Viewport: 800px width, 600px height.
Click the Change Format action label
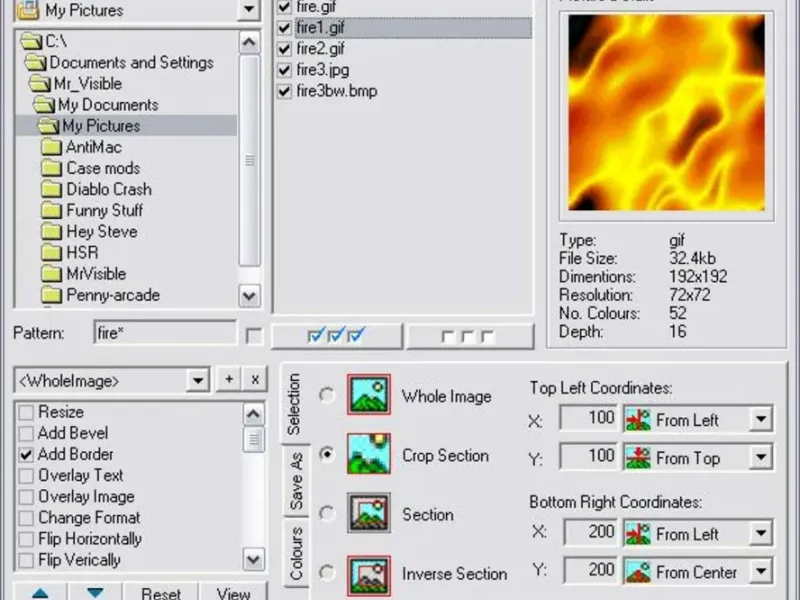[89, 518]
